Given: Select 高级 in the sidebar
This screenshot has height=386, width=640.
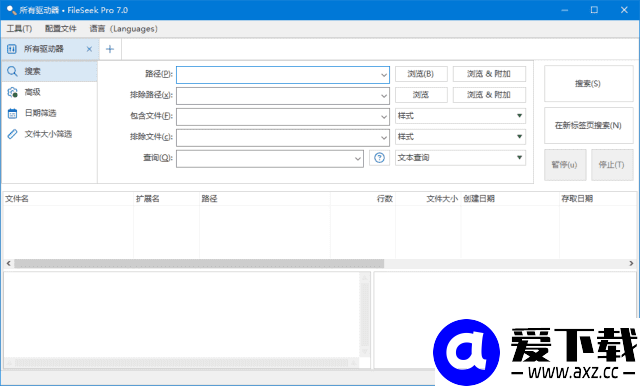Looking at the screenshot, I should 49,92.
